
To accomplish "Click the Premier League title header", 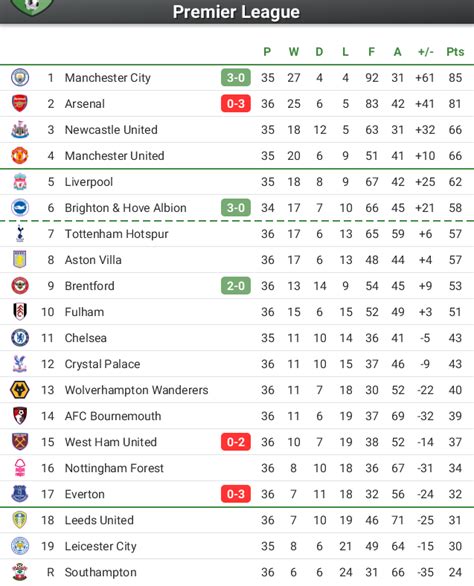I will click(x=236, y=12).
